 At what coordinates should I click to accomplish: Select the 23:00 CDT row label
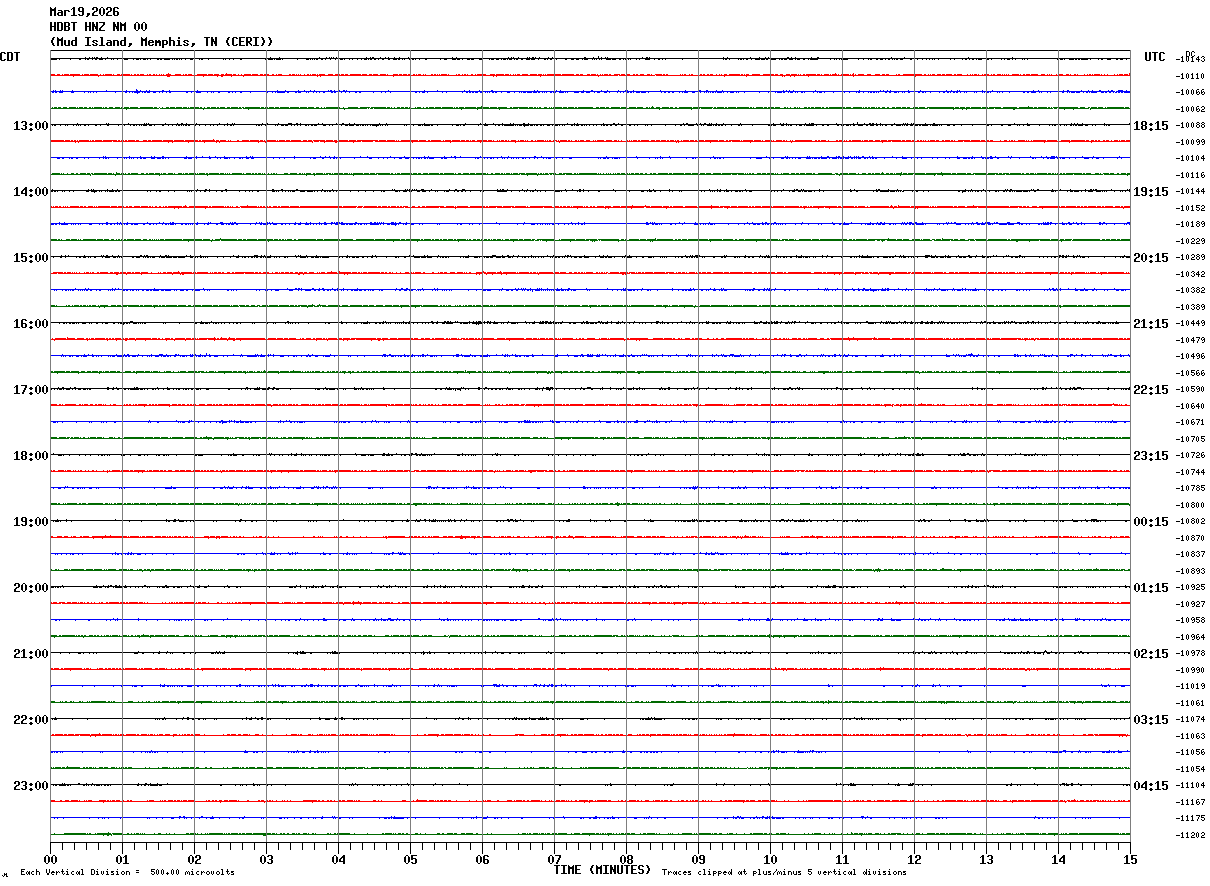click(x=30, y=786)
